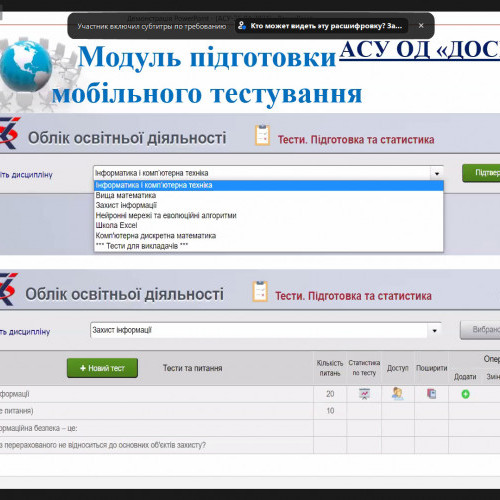Viewport: 500px width, 500px height.
Task: Open the Захист інформації combo box
Action: tap(266, 330)
